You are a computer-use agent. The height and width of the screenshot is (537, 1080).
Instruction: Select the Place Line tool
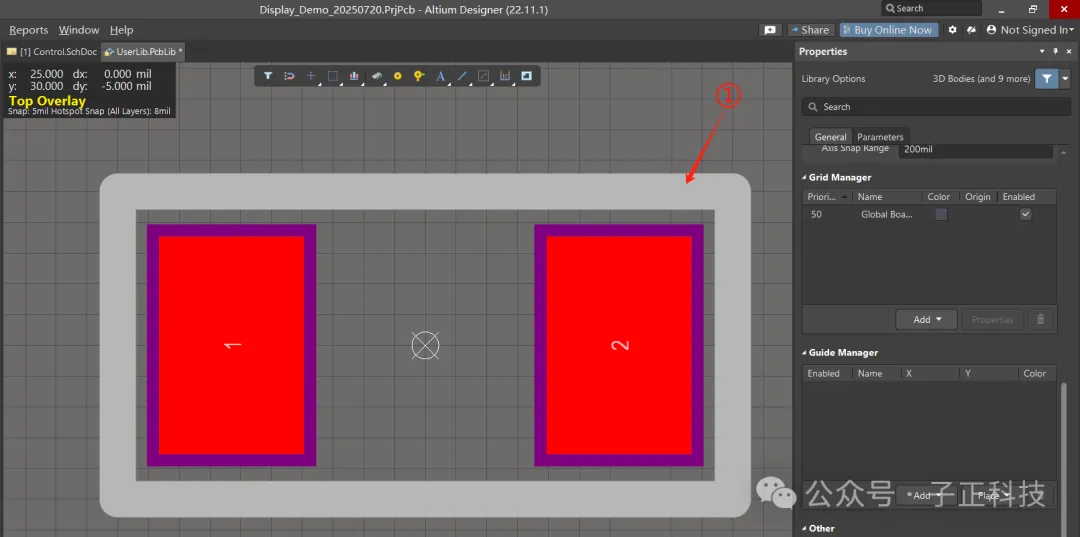click(462, 76)
